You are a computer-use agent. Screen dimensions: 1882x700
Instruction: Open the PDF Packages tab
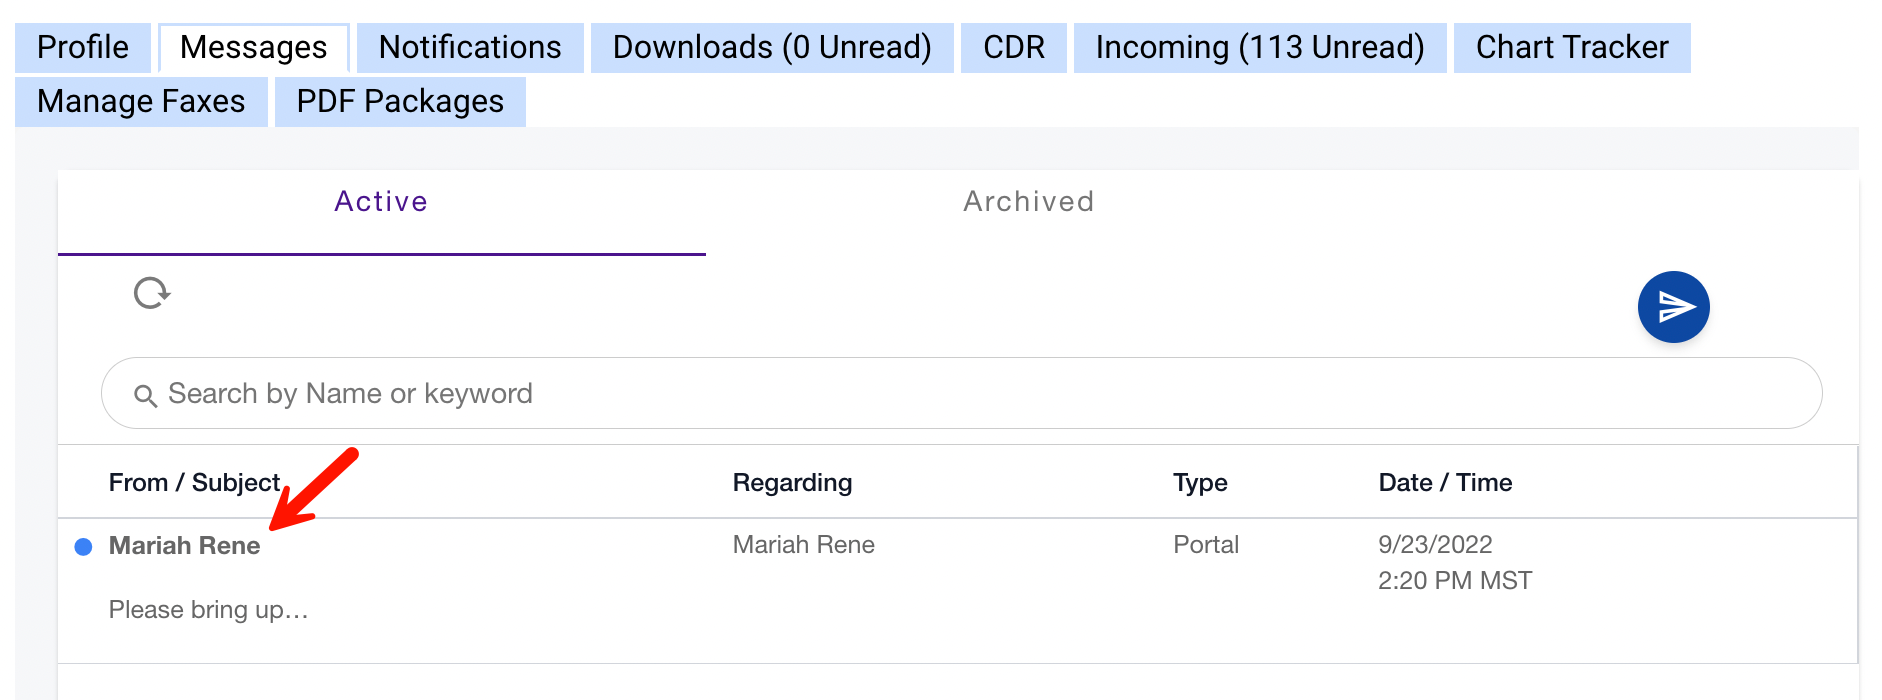point(400,101)
